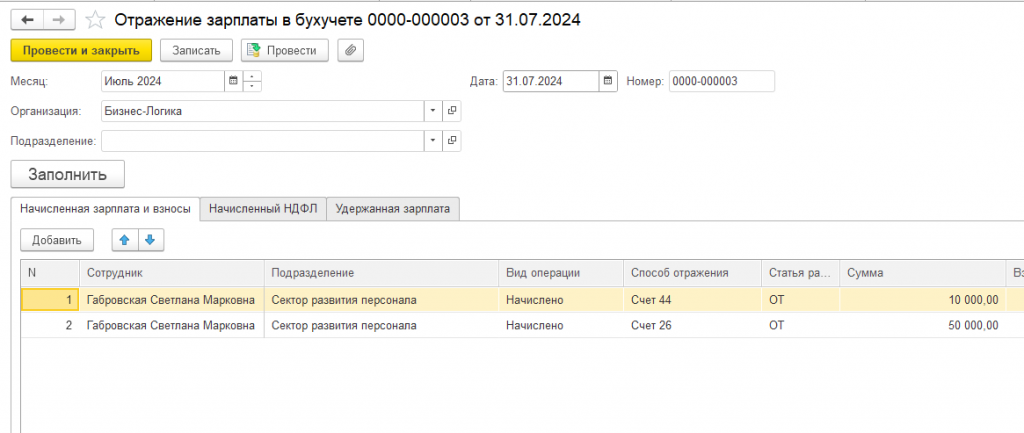
Task: Click the Статья ра… column header
Action: 801,273
